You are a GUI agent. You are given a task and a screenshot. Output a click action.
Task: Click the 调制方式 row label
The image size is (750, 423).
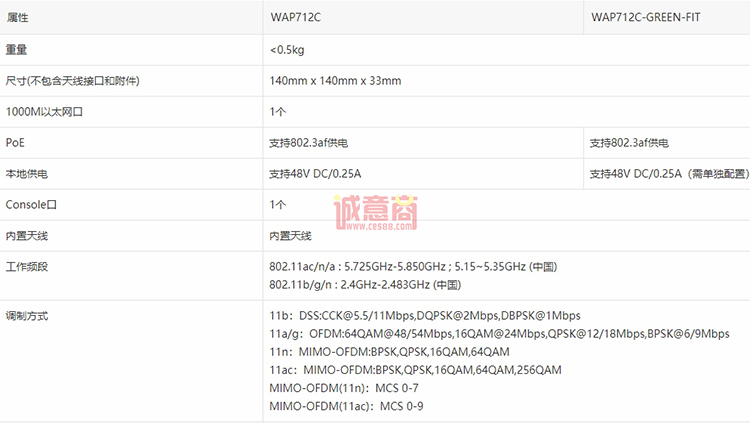pos(27,316)
